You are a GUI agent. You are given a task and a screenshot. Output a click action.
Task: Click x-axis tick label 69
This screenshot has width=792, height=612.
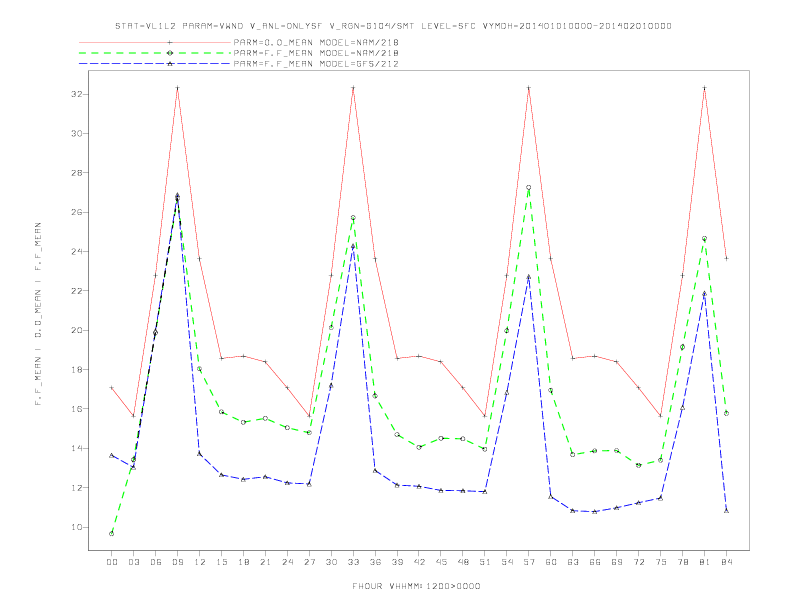pos(617,562)
